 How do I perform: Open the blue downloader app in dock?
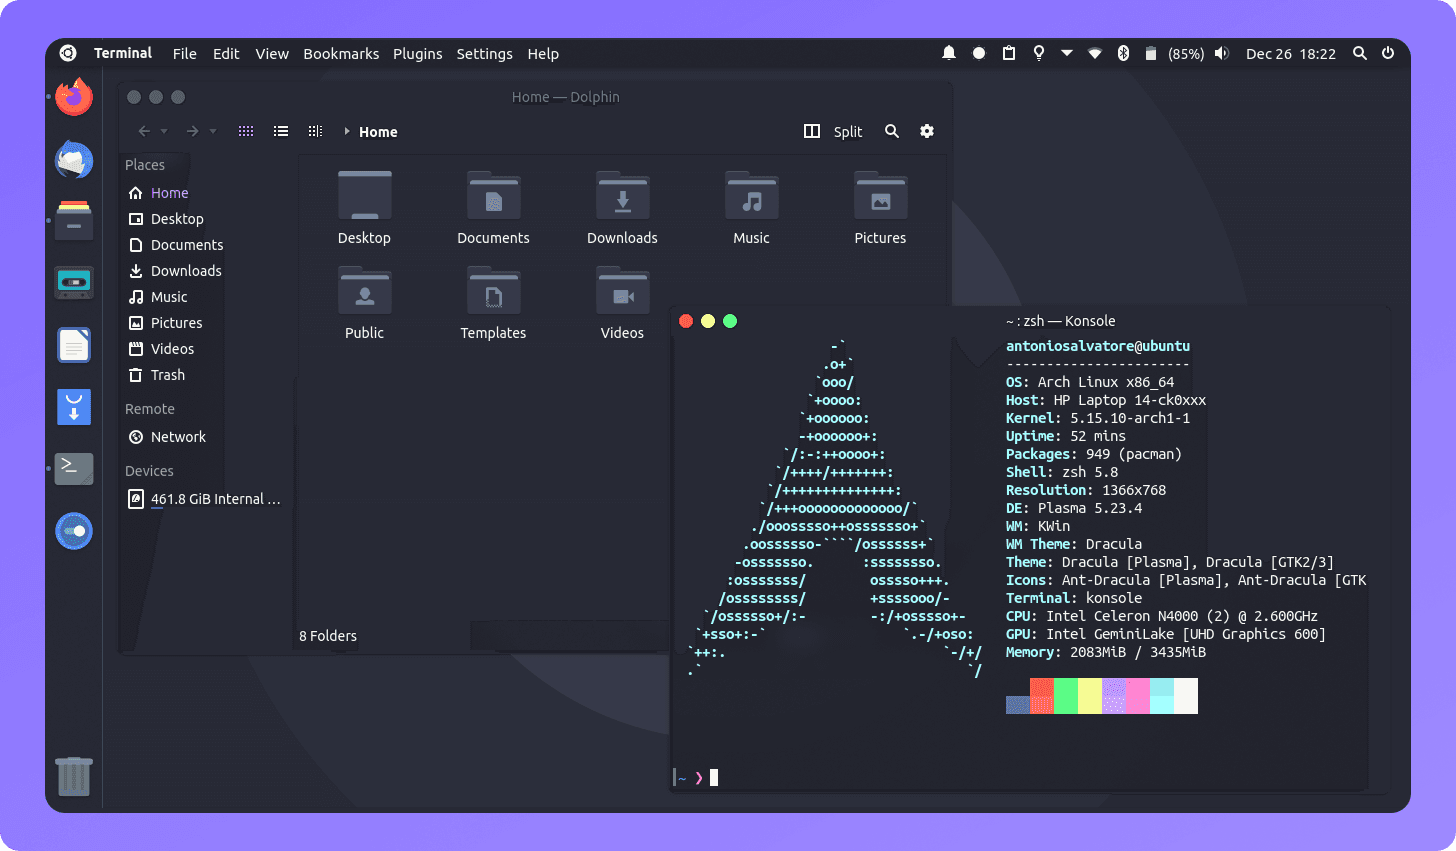(74, 407)
